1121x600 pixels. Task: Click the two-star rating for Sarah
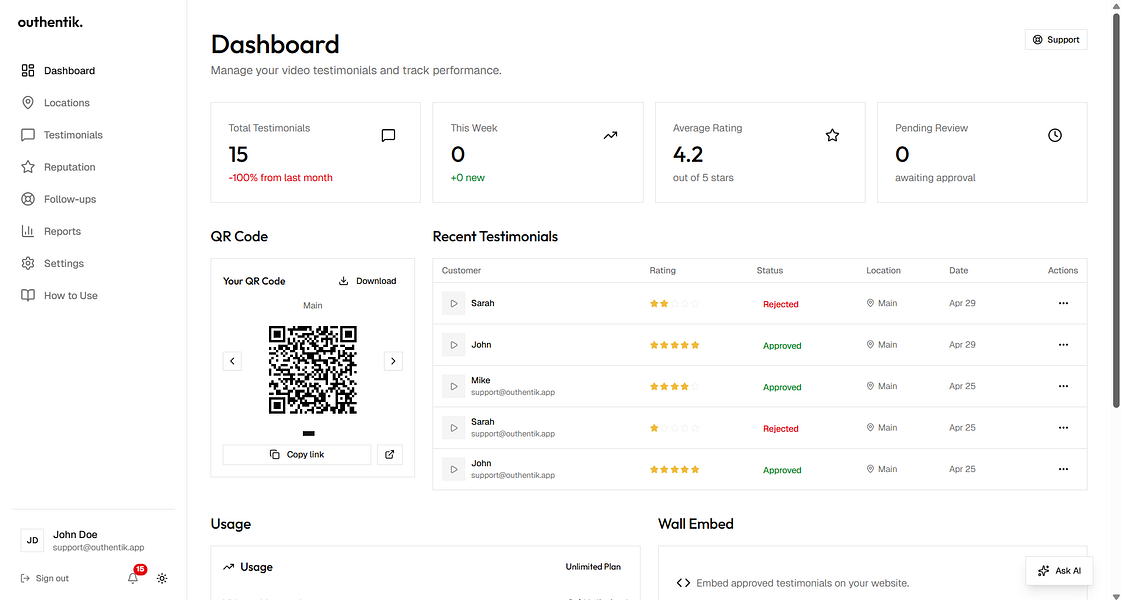point(674,304)
